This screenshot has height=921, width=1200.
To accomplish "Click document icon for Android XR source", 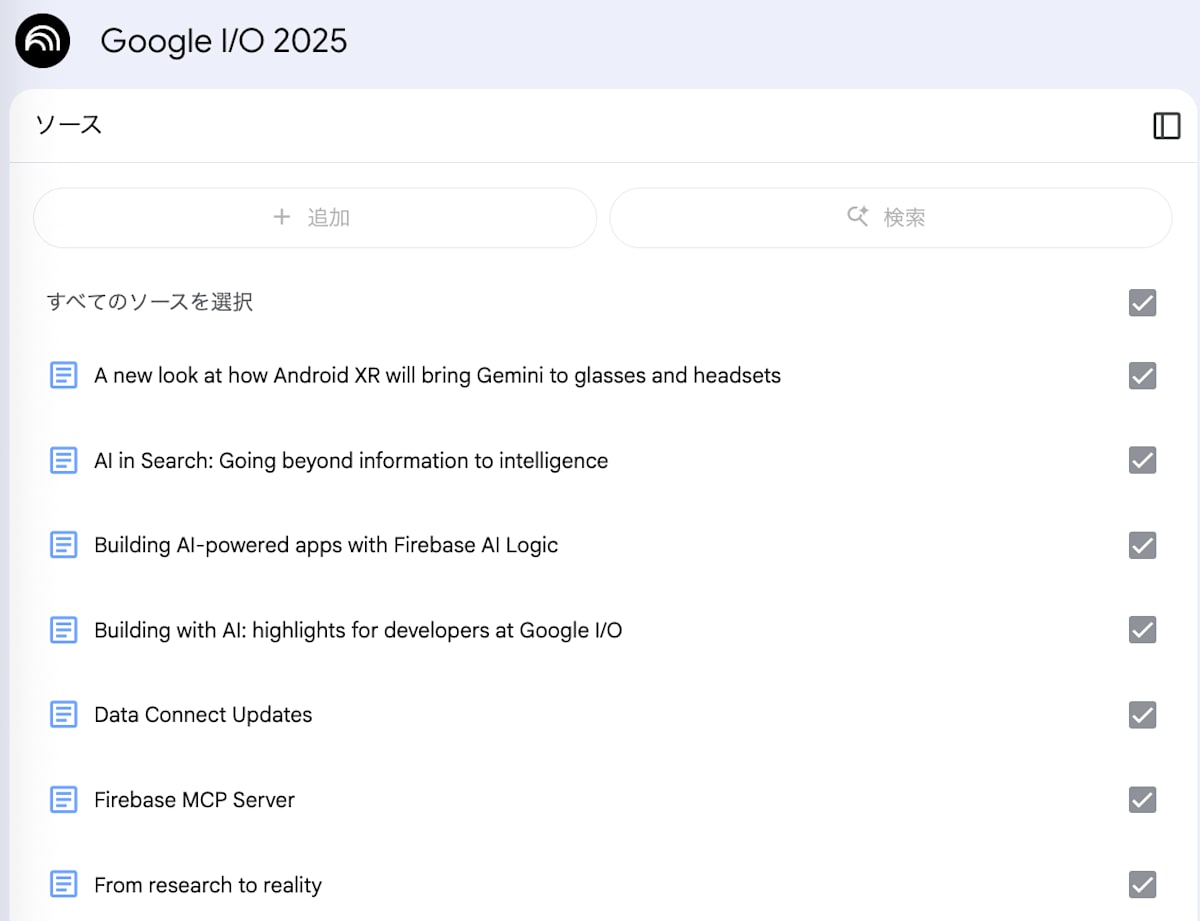I will (x=63, y=376).
